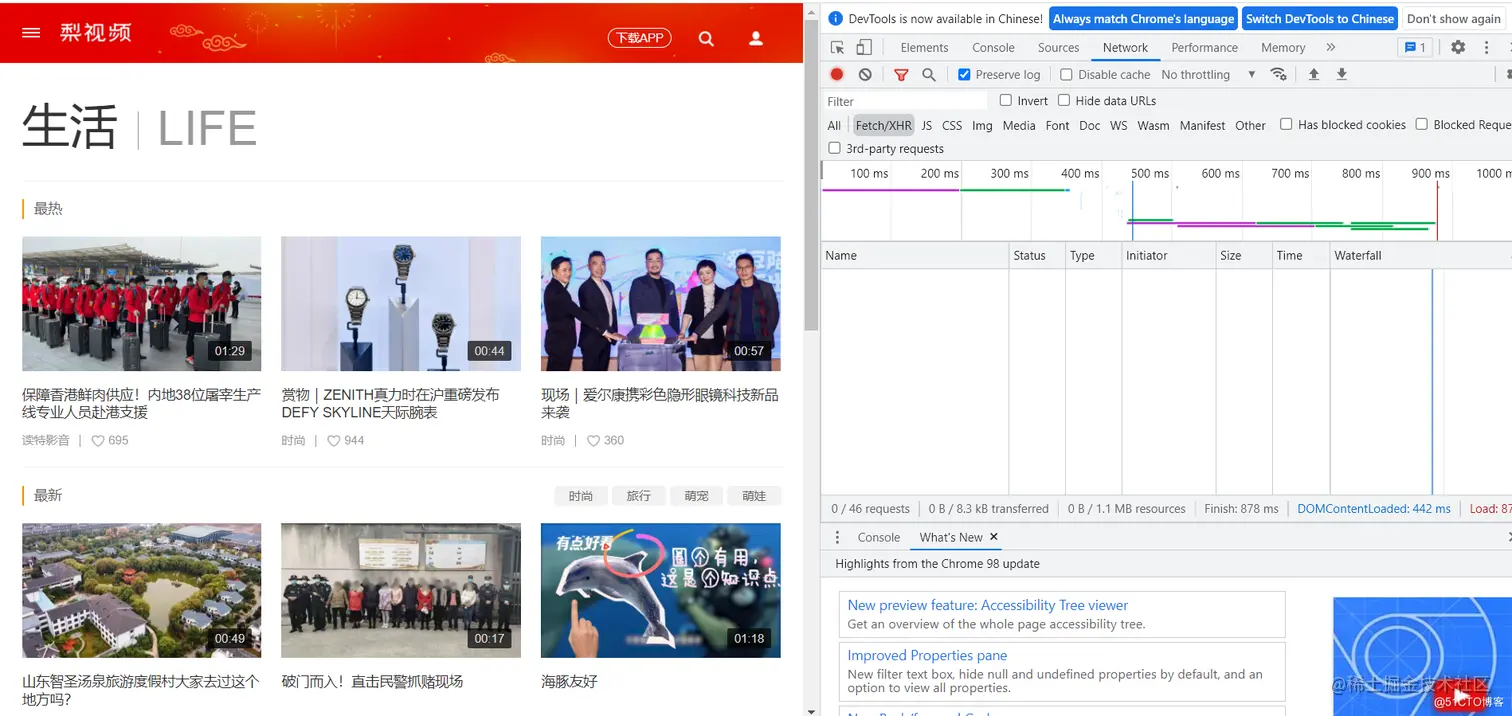
Task: Filter requests by All types
Action: click(834, 125)
